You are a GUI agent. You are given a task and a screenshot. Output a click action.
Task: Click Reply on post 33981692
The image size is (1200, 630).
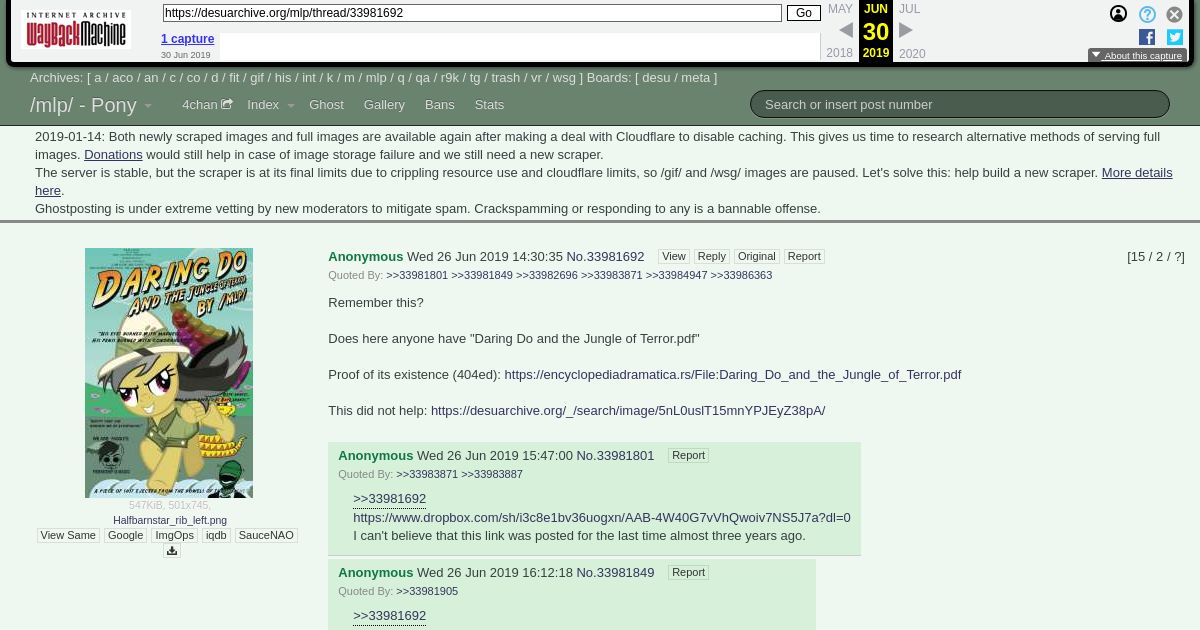pos(711,256)
